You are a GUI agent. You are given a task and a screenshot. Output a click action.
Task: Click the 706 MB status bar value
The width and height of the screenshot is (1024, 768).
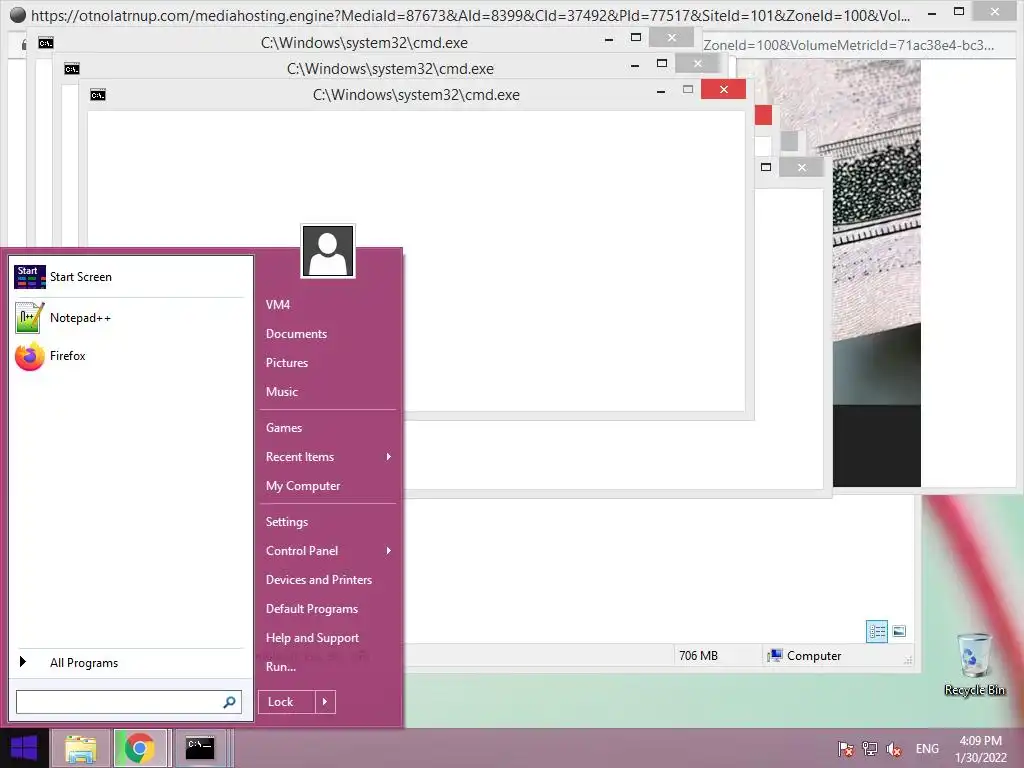pos(698,656)
